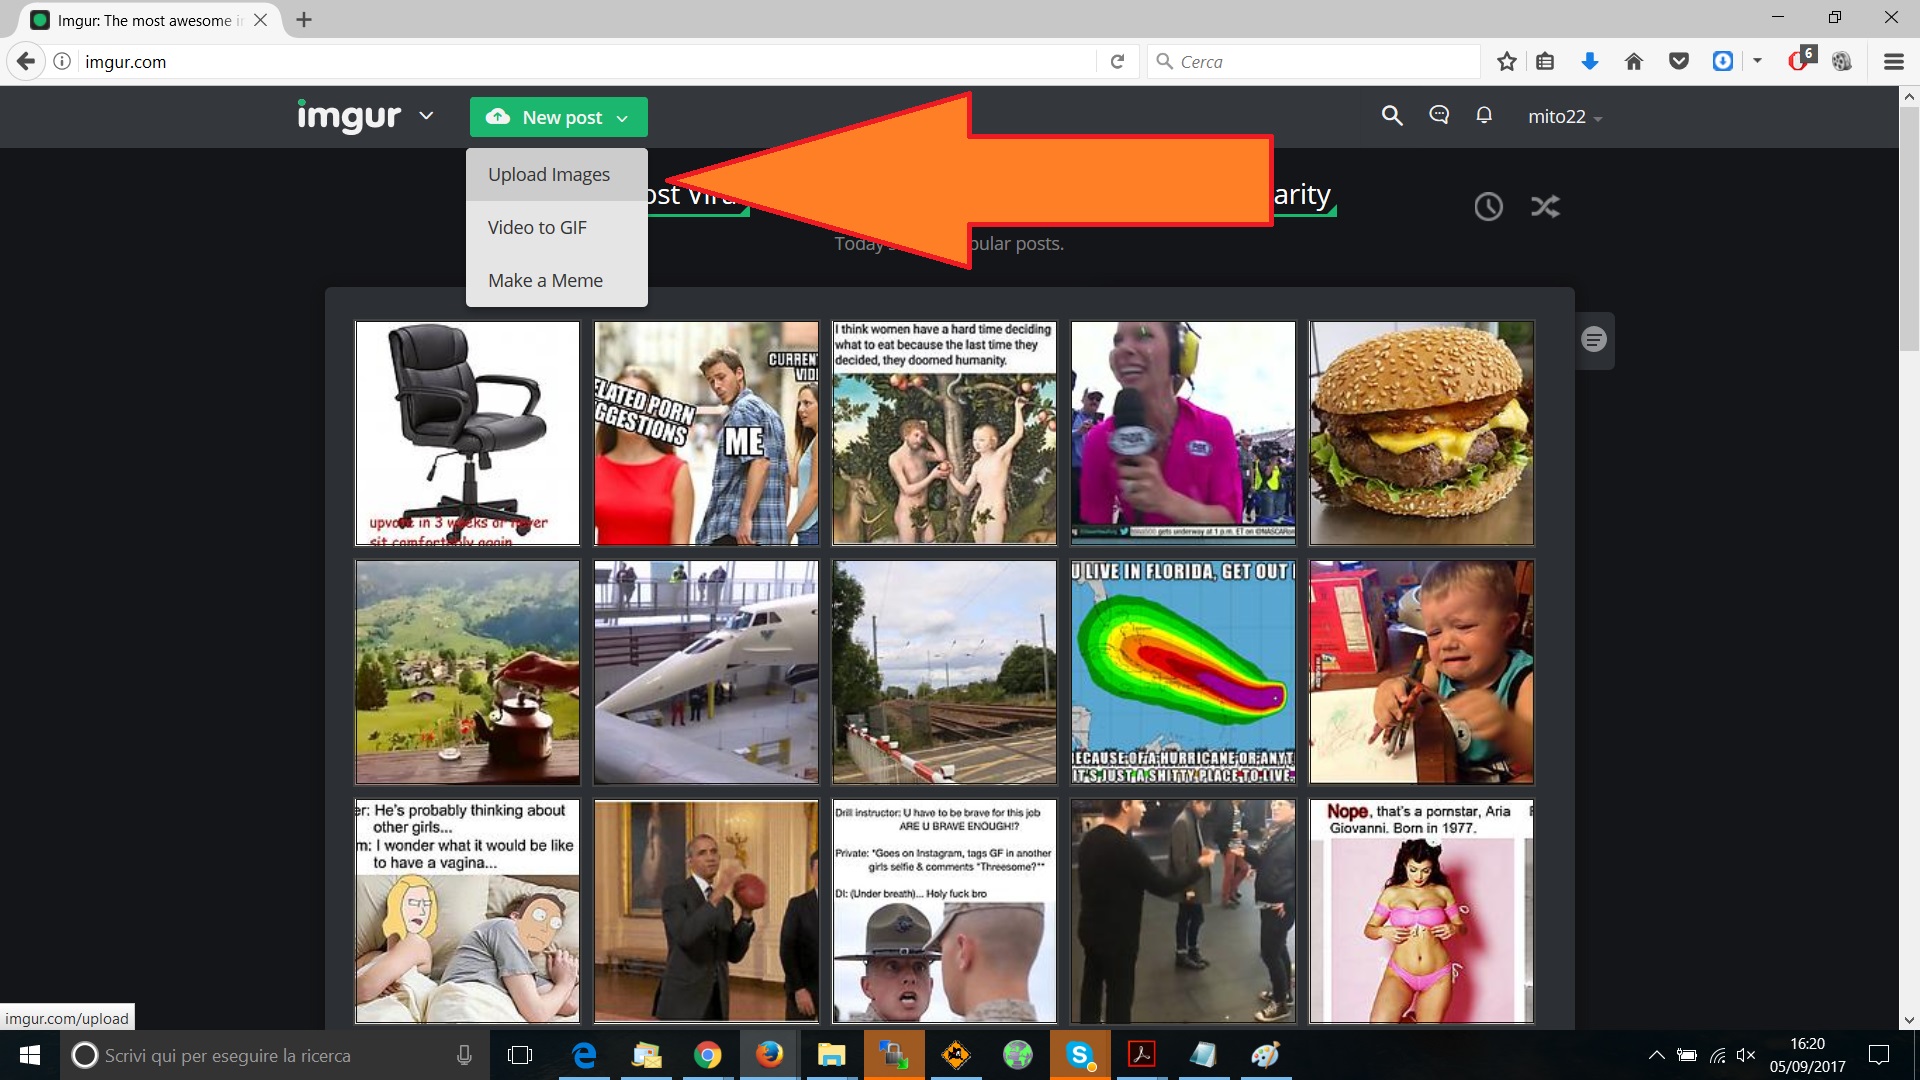Open the cheeseburger post thumbnail
The height and width of the screenshot is (1080, 1920).
tap(1421, 433)
